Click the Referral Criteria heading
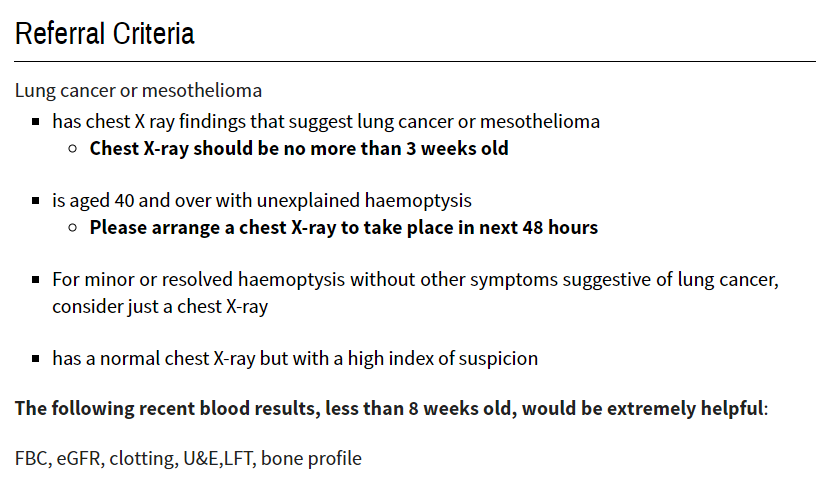Screen dimensions: 823x493 click(104, 34)
